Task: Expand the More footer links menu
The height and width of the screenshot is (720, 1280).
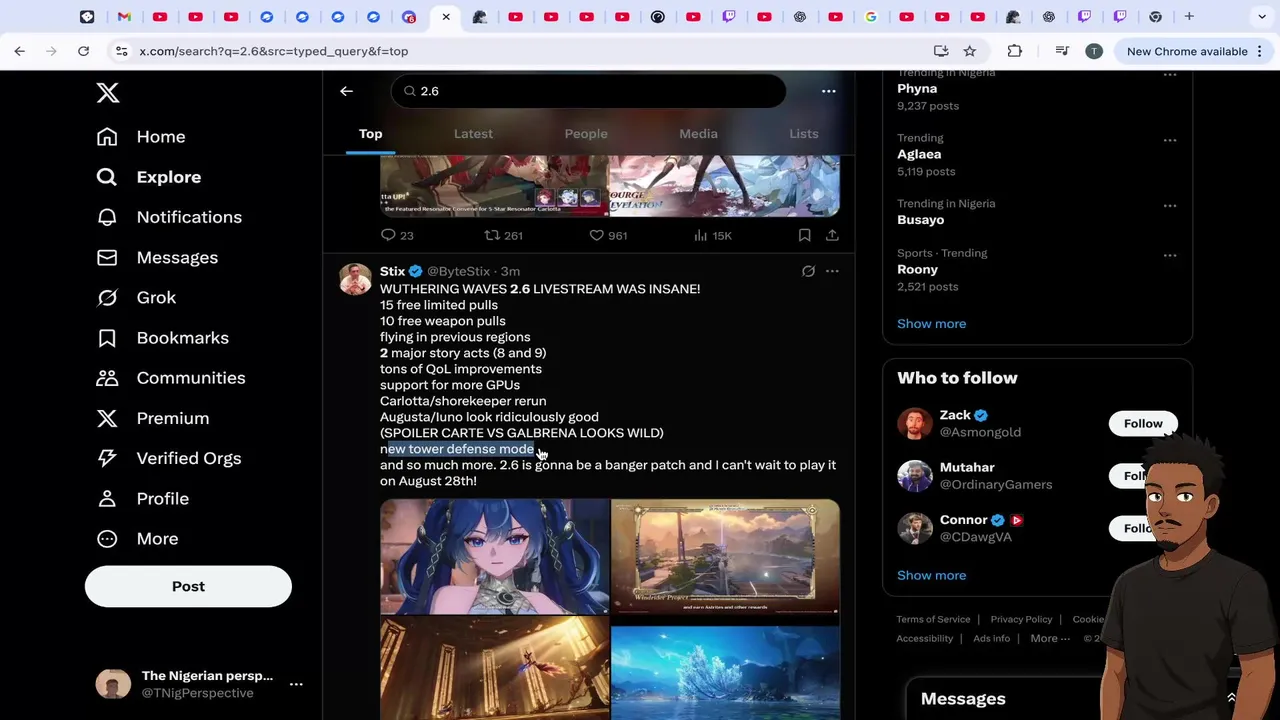Action: point(1050,638)
